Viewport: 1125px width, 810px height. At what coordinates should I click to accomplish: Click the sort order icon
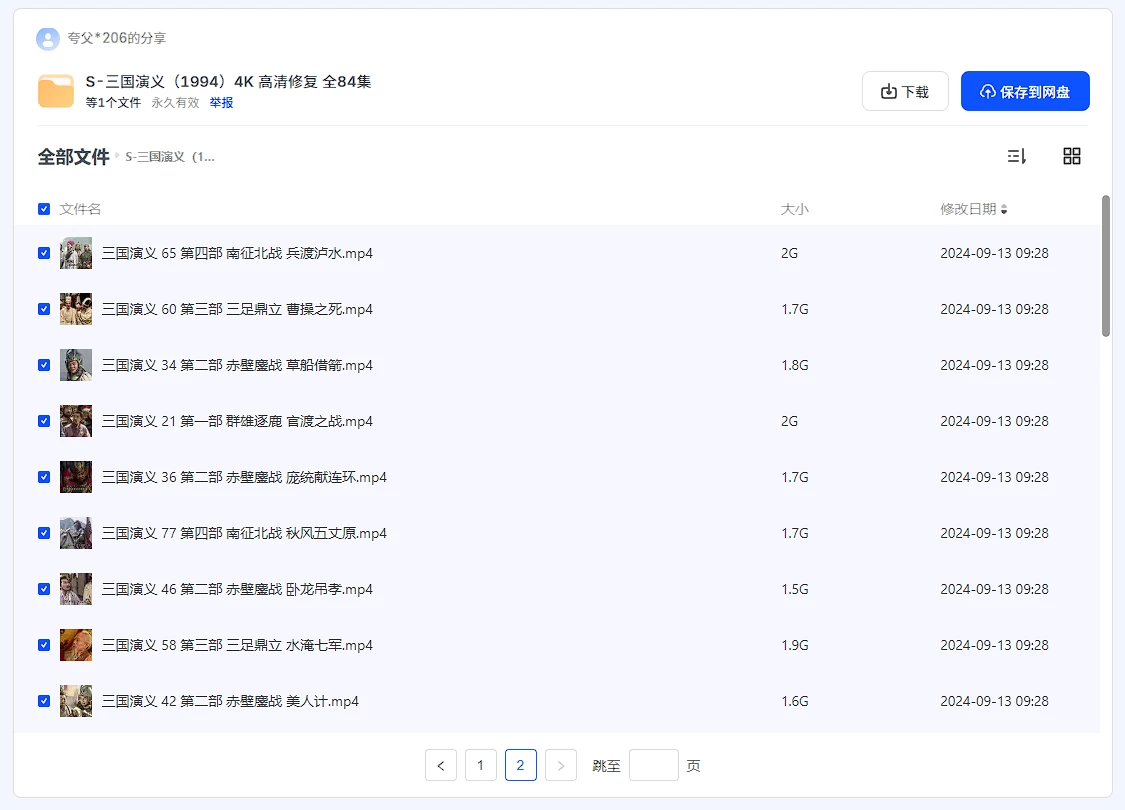click(x=1016, y=156)
